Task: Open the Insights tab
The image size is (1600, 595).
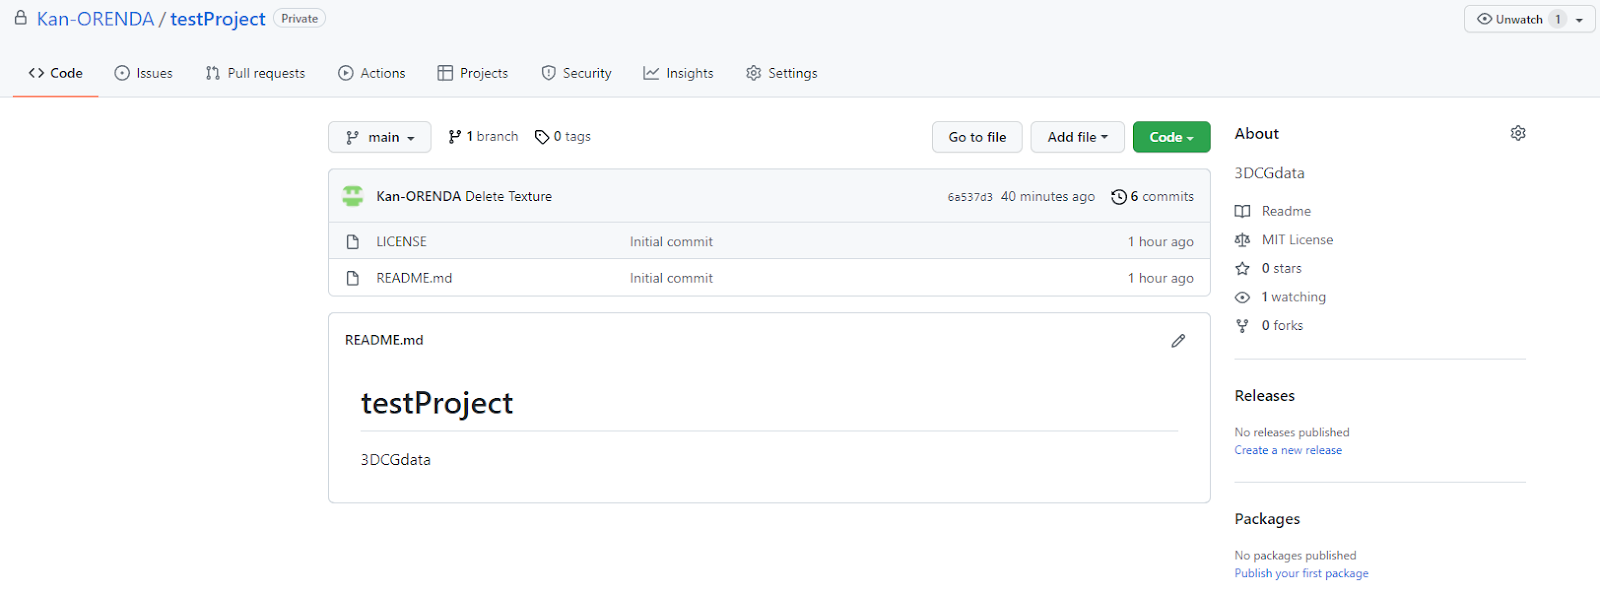Action: point(678,73)
